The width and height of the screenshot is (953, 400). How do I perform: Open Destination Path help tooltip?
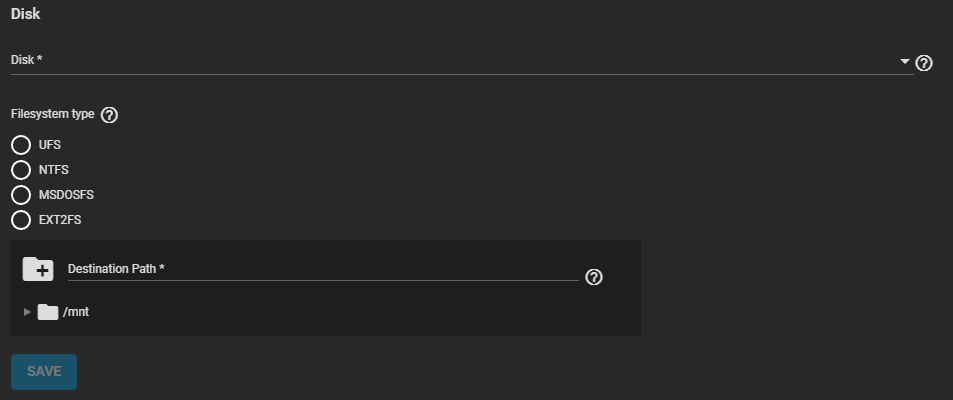tap(594, 277)
